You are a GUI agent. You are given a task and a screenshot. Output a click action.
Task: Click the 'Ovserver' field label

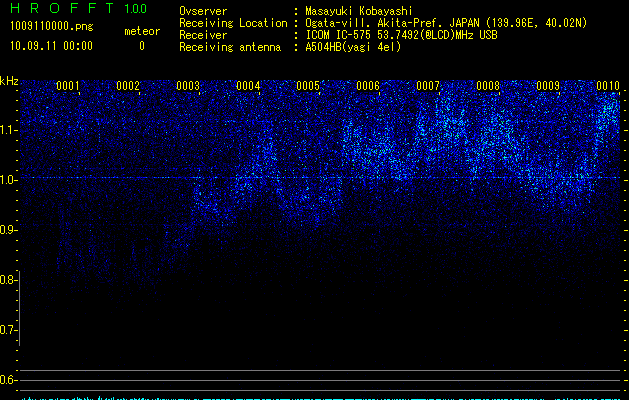(x=203, y=11)
